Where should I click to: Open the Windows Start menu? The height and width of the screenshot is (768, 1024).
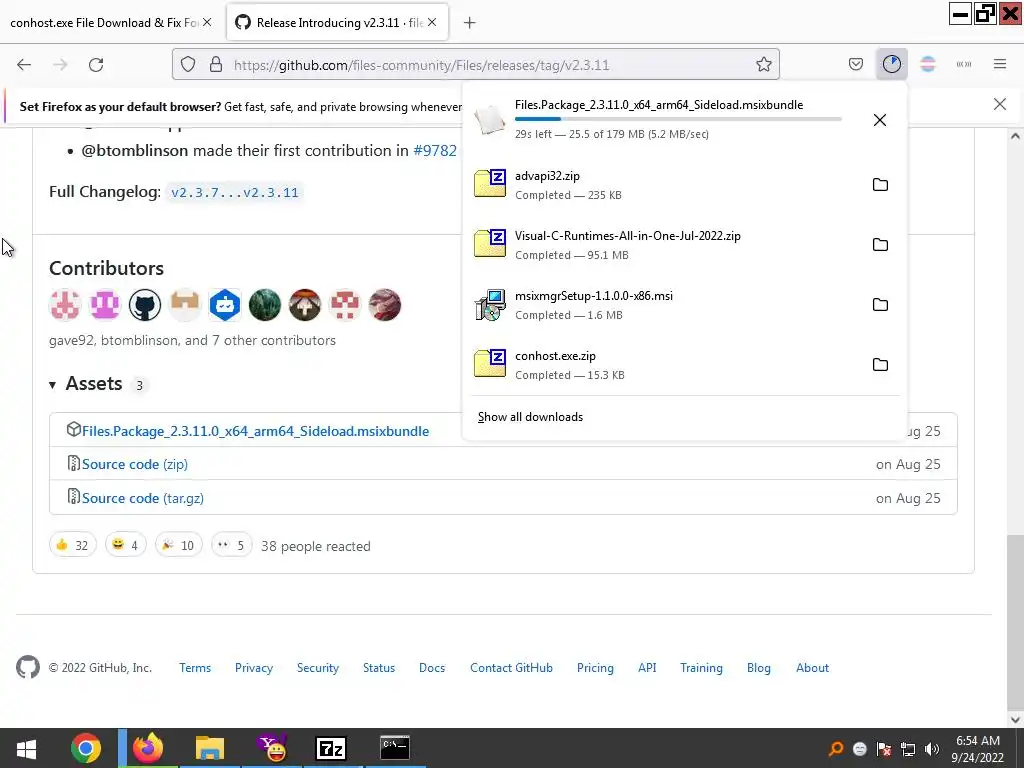[x=26, y=748]
